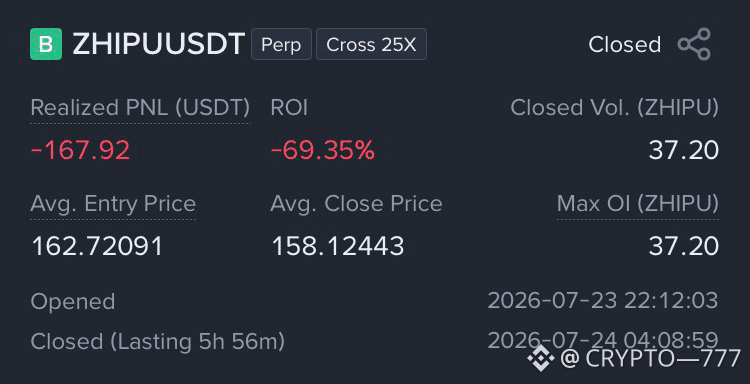Click the green B buy-side icon
The height and width of the screenshot is (384, 750).
click(x=46, y=44)
